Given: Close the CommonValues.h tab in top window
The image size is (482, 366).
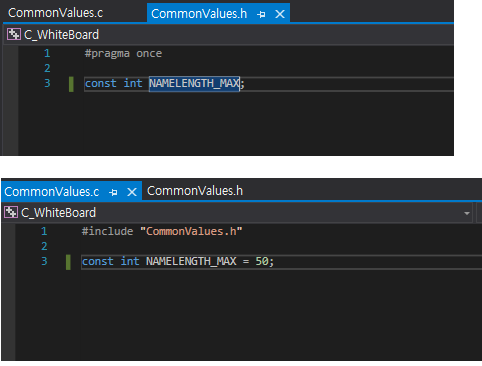Looking at the screenshot, I should click(x=280, y=14).
